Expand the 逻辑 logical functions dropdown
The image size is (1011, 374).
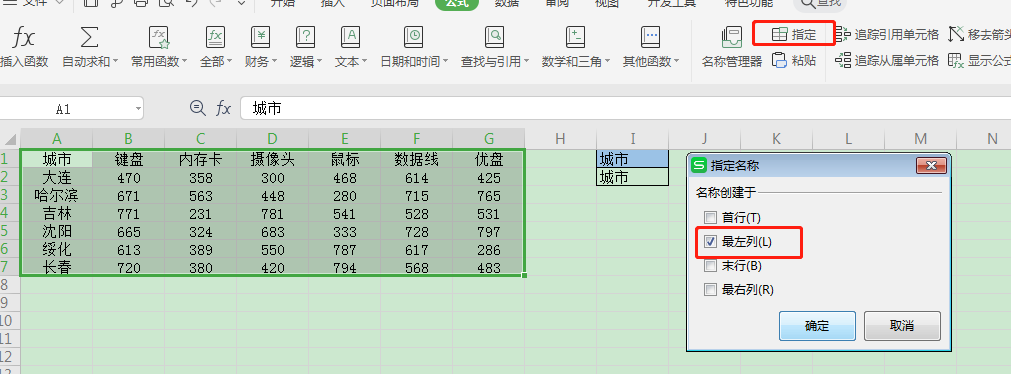tap(319, 62)
